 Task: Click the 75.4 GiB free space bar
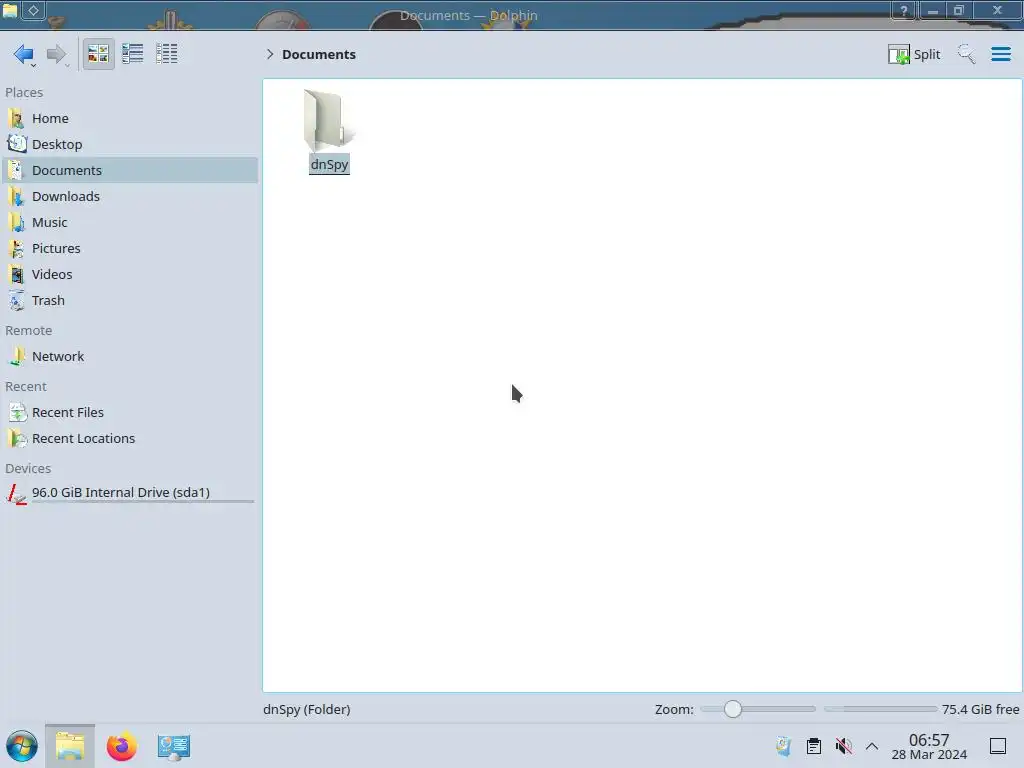pyautogui.click(x=880, y=709)
